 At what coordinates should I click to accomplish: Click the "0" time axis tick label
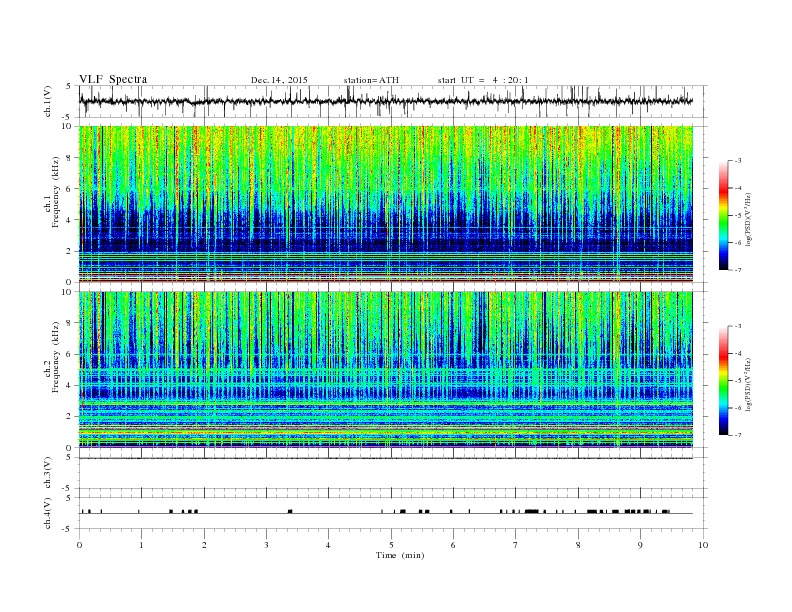tap(79, 545)
